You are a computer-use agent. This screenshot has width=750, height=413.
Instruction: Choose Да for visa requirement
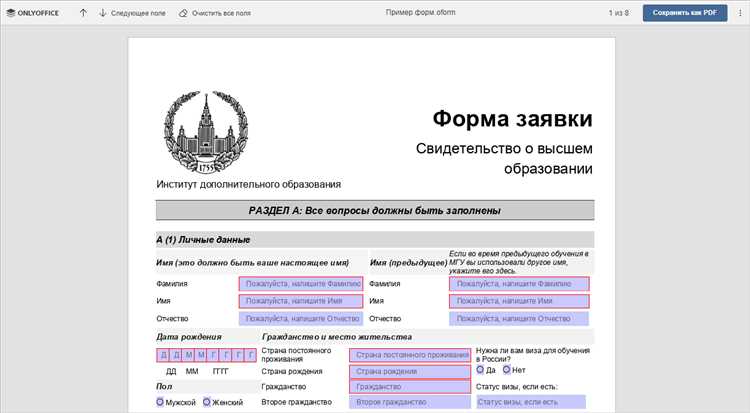coord(480,369)
